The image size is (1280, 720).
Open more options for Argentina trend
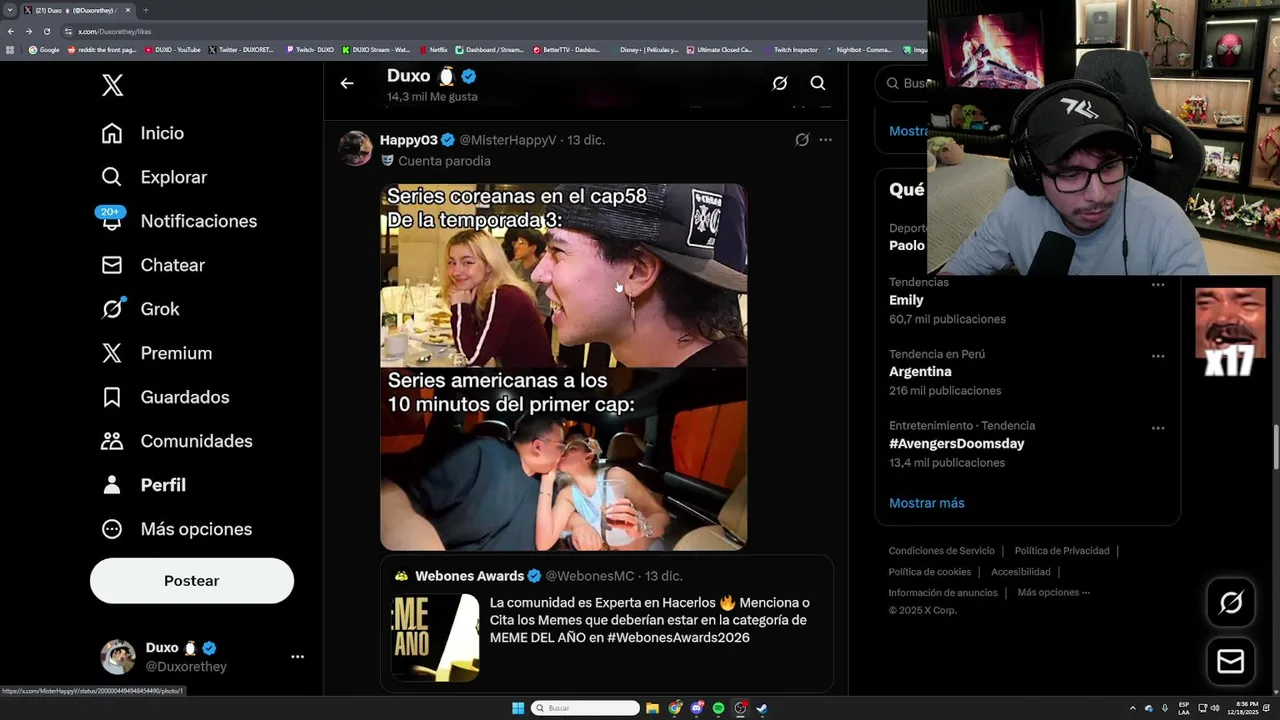[1158, 357]
